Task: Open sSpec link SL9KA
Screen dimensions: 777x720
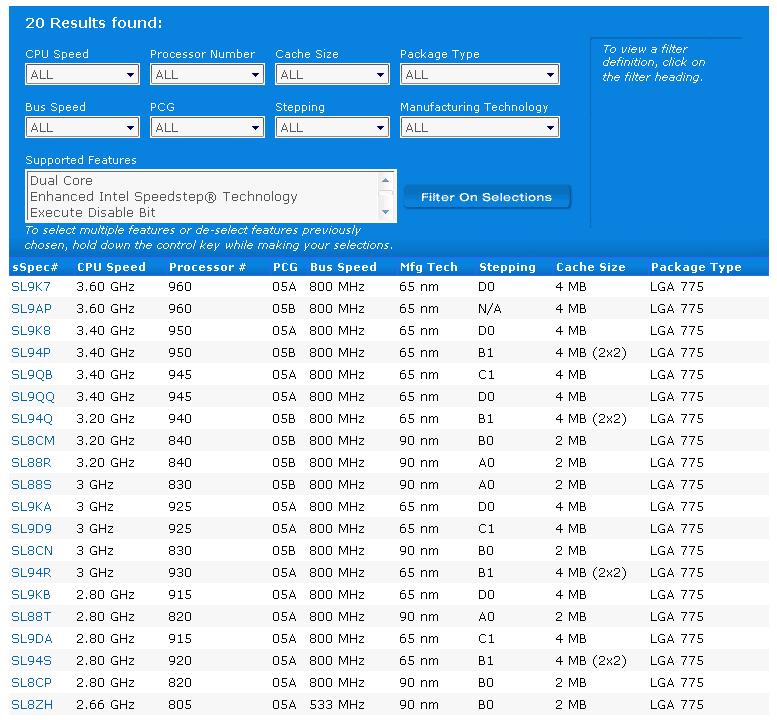Action: pyautogui.click(x=31, y=507)
